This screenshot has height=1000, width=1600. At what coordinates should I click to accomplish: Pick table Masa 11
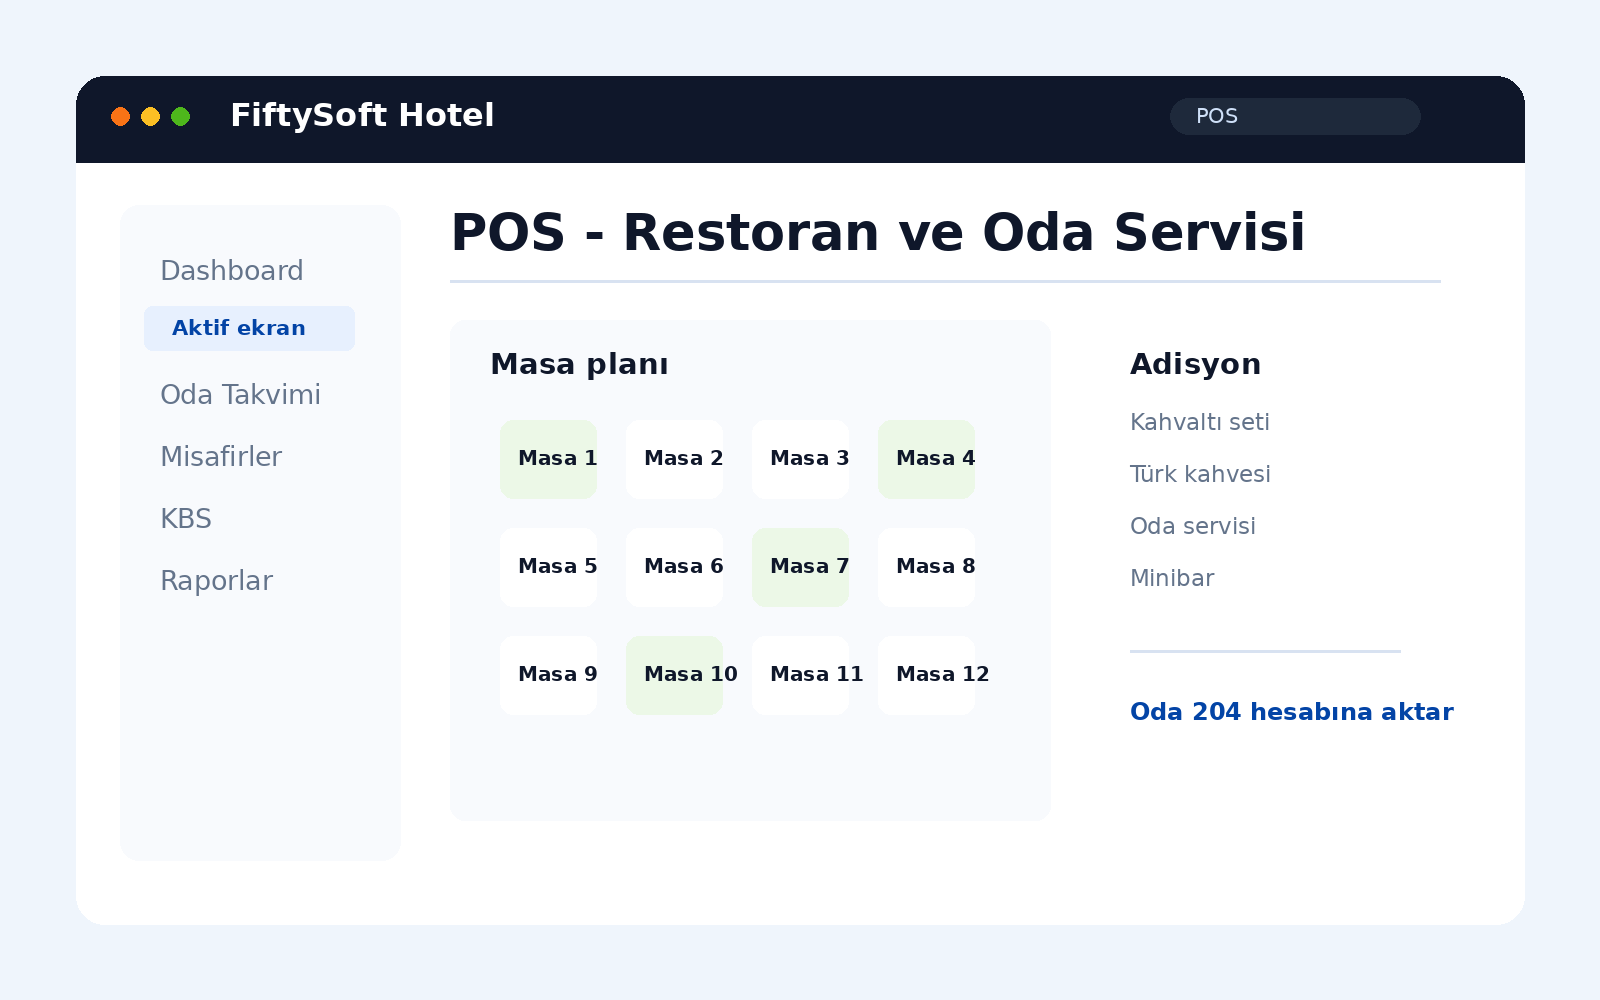click(x=800, y=675)
